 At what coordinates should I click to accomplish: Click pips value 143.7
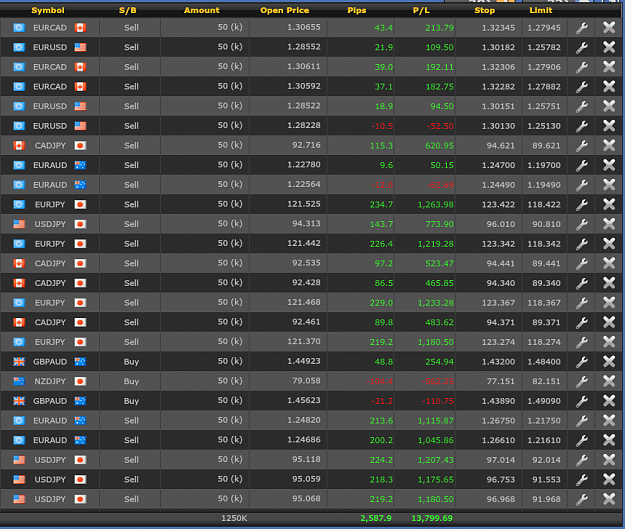tap(381, 224)
